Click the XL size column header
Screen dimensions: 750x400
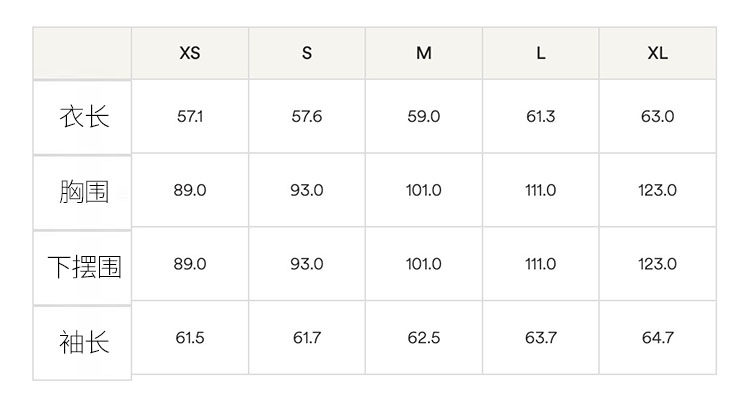[657, 54]
